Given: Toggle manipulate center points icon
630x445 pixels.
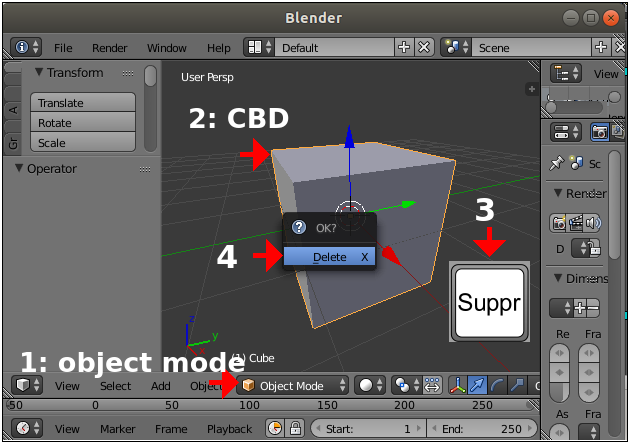Looking at the screenshot, I should tap(432, 385).
